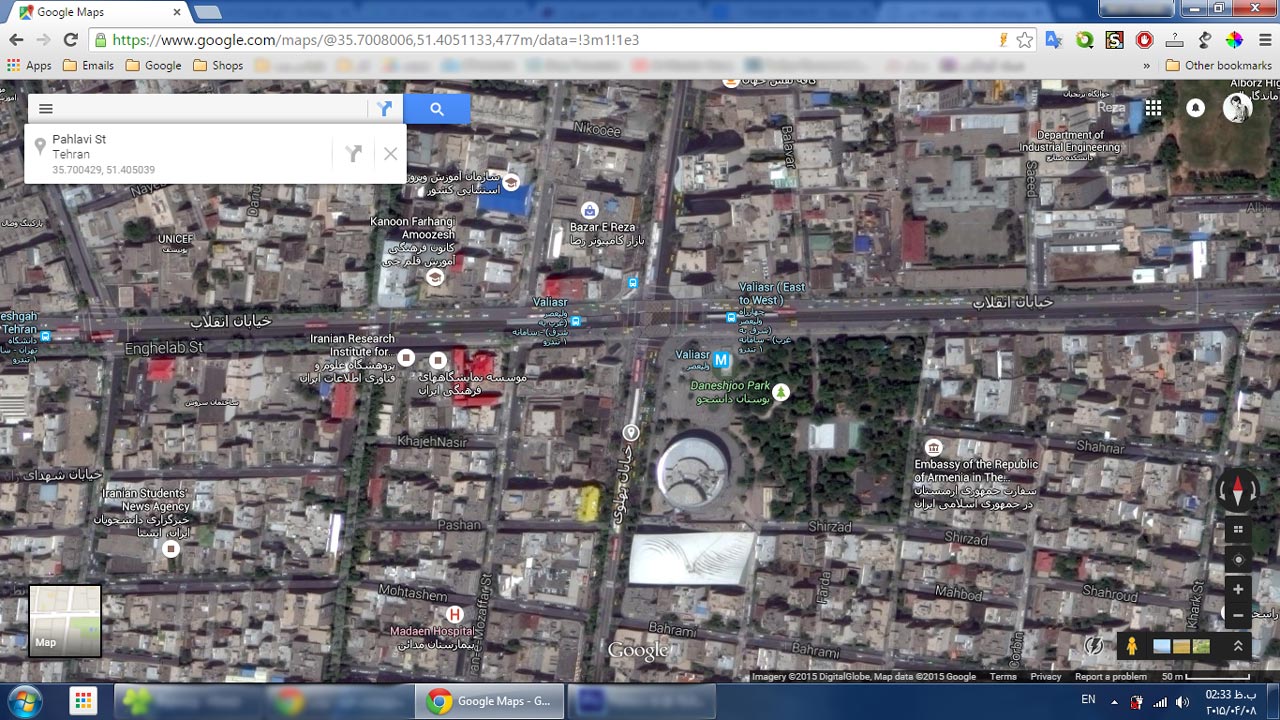This screenshot has height=720, width=1280.
Task: Click Report a problem link
Action: [x=1111, y=677]
